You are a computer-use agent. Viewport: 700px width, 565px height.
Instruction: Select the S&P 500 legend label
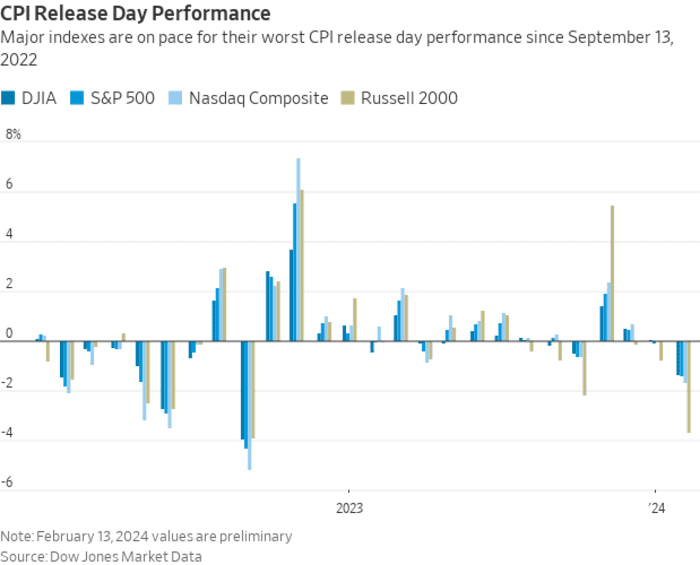(123, 98)
